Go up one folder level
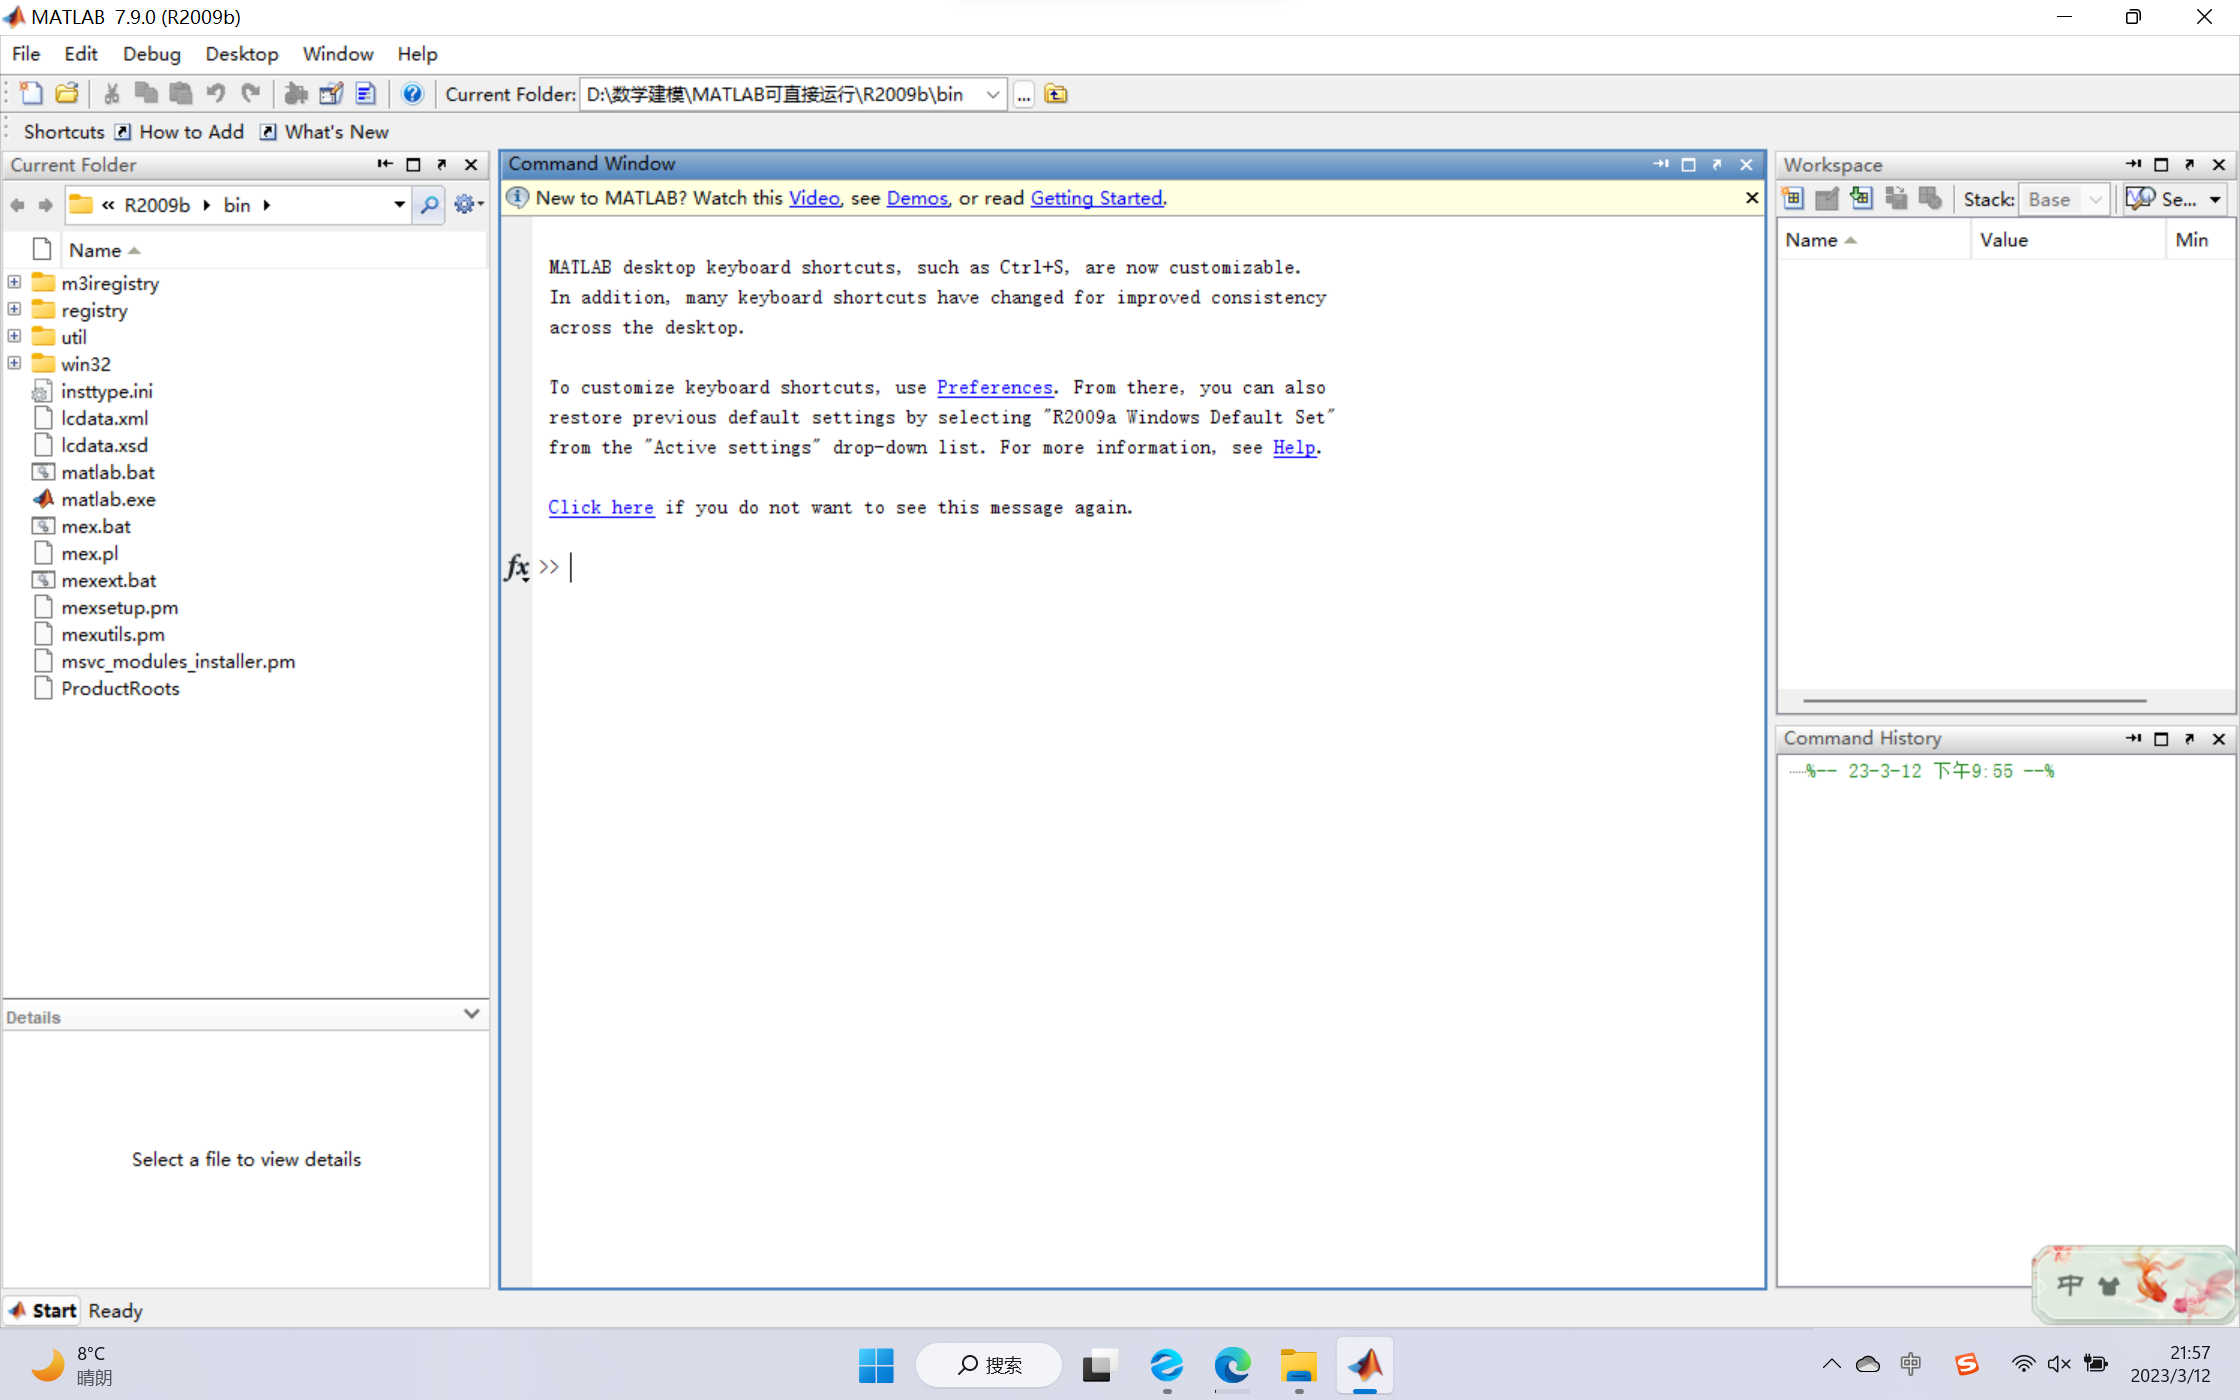 pyautogui.click(x=1056, y=93)
